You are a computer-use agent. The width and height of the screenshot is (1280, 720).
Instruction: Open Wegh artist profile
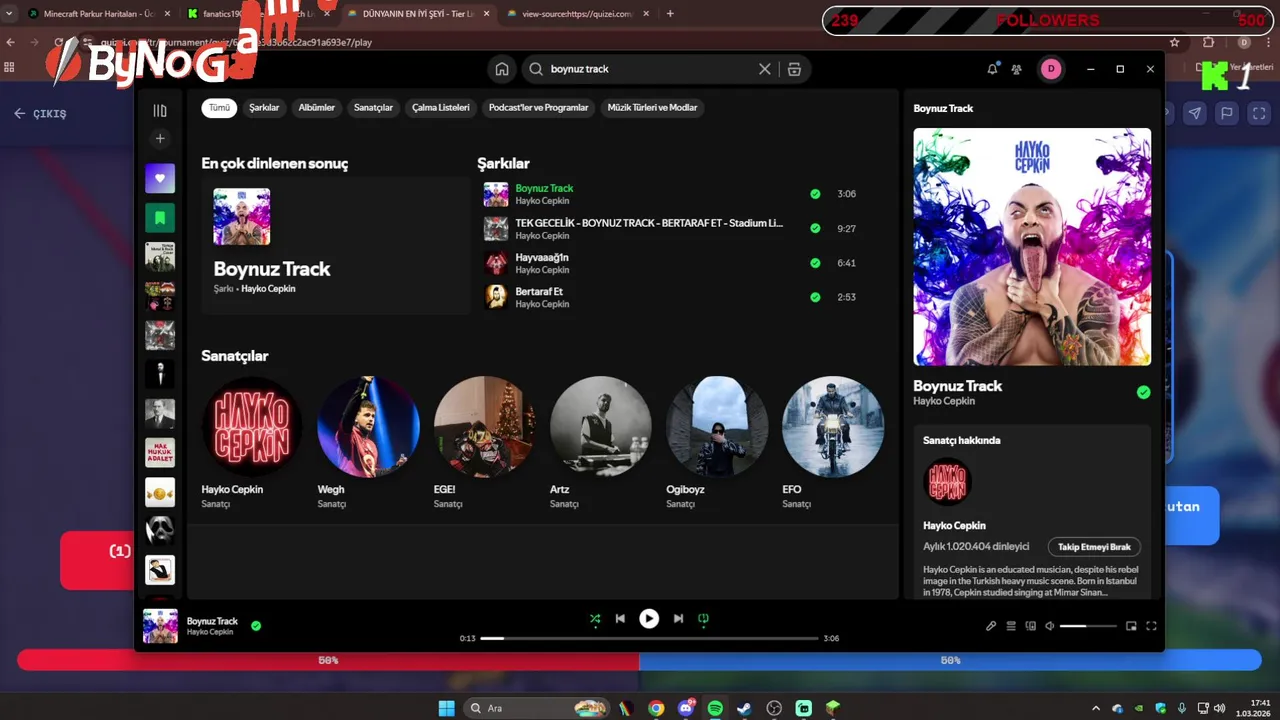click(368, 427)
